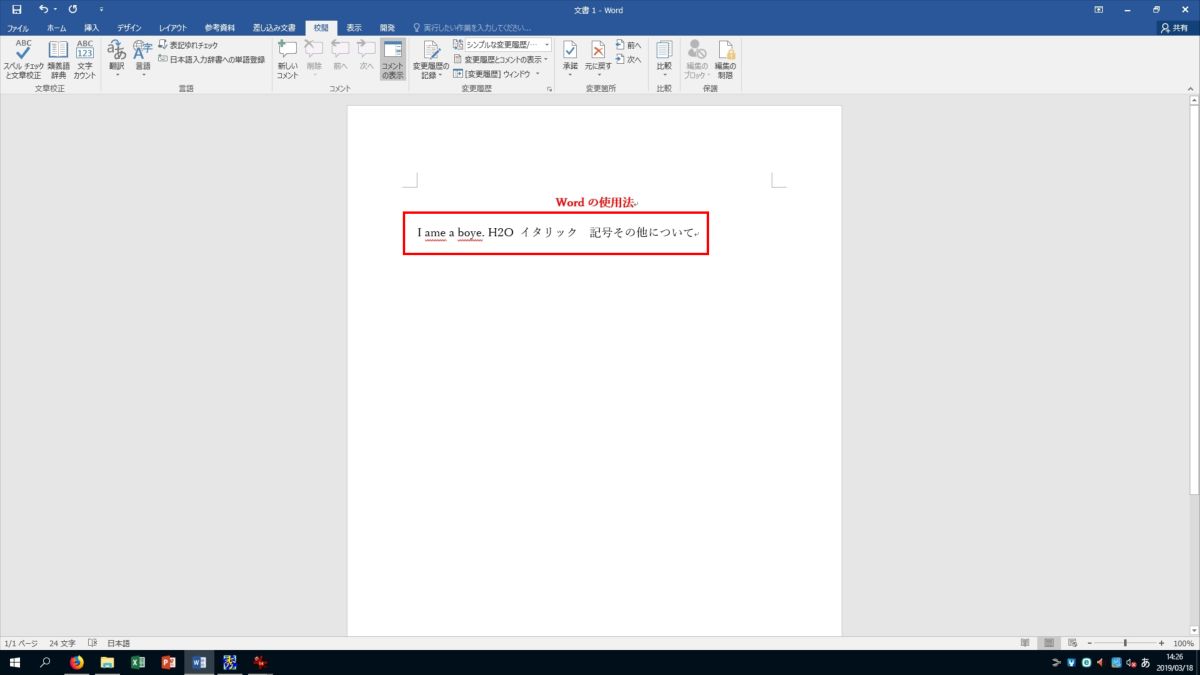
Task: Click heading text Word の使用法
Action: point(595,202)
